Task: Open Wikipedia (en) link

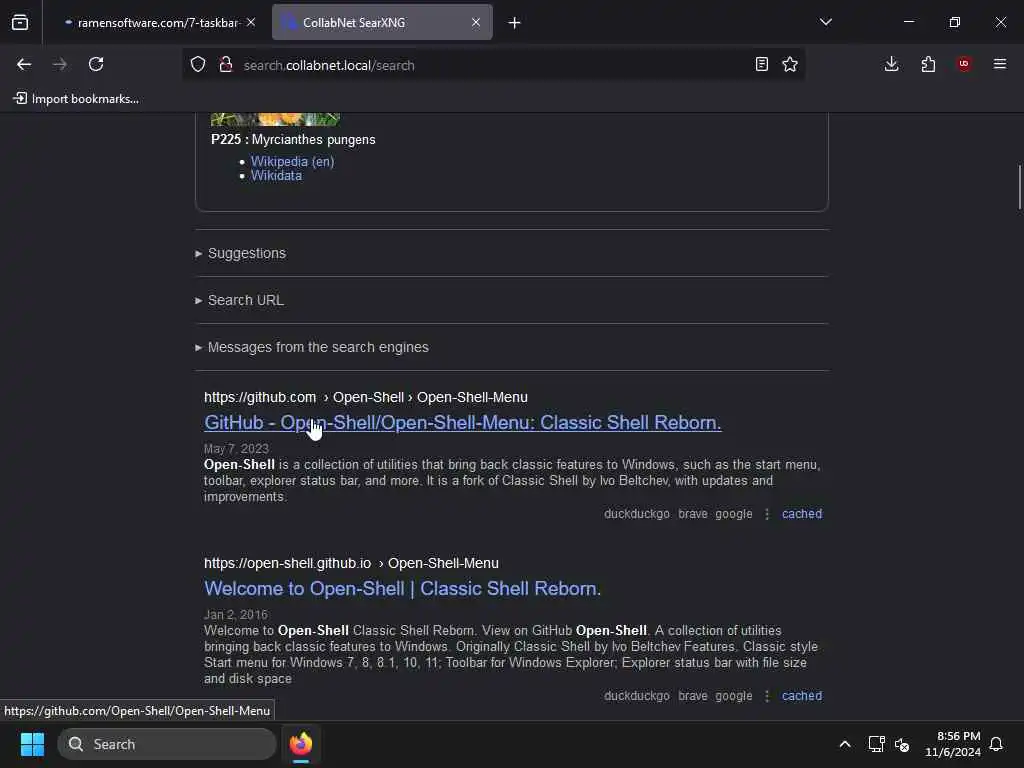Action: tap(293, 161)
